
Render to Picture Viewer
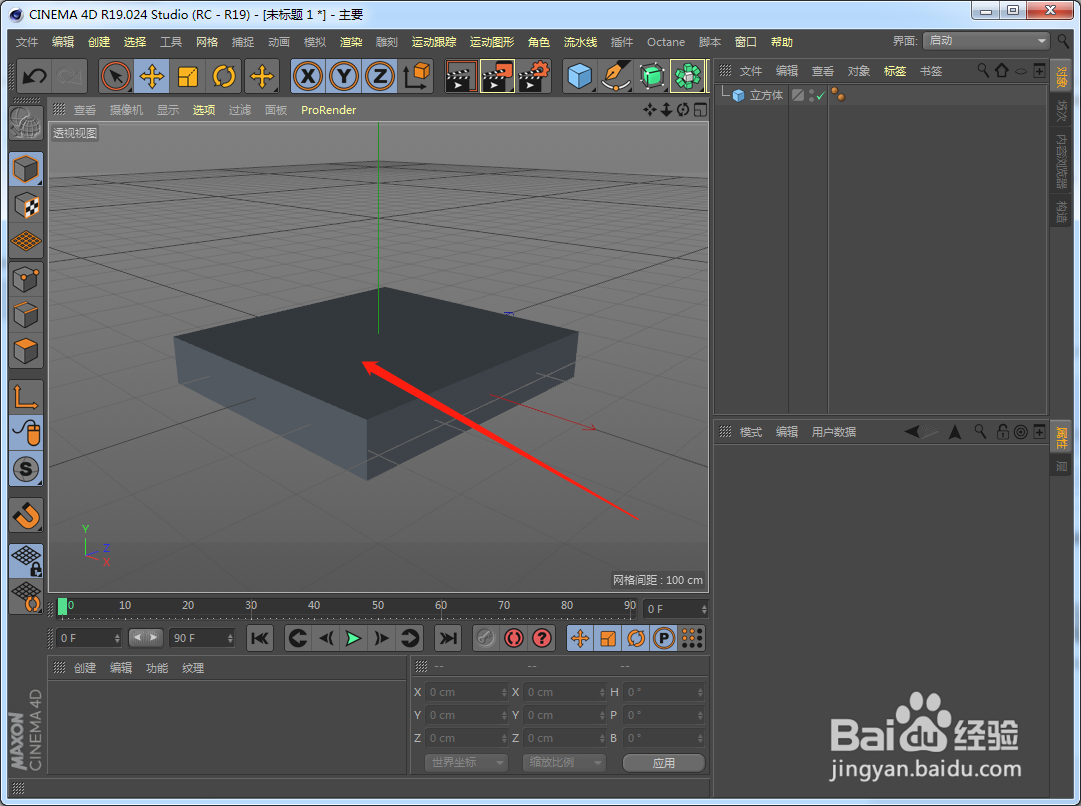(x=497, y=76)
